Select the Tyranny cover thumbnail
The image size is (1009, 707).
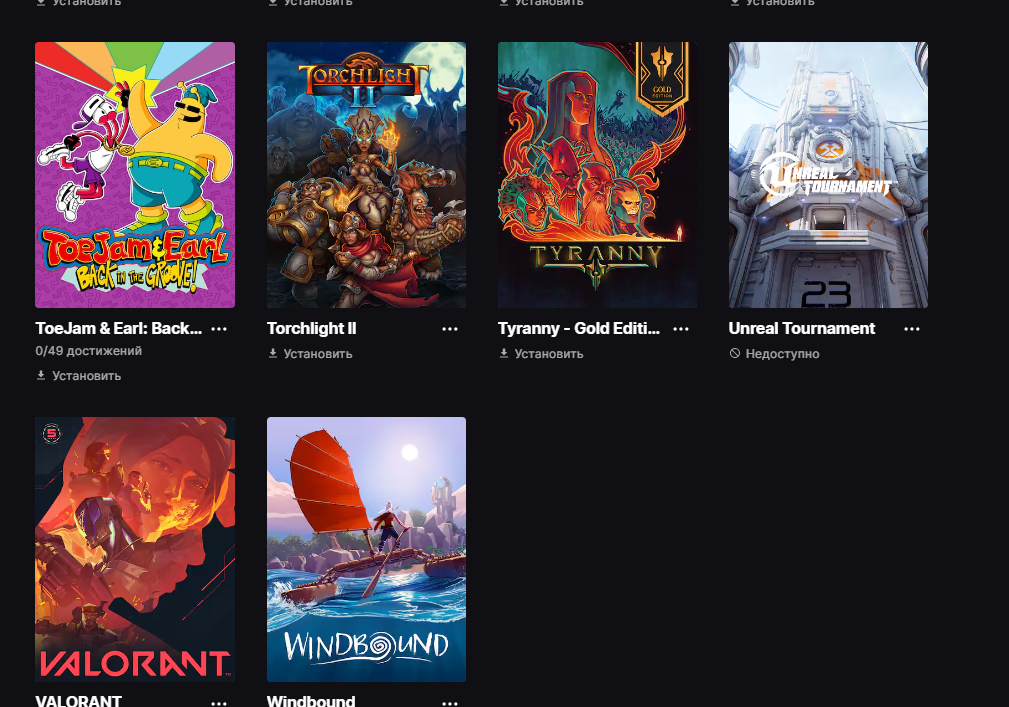click(x=597, y=175)
